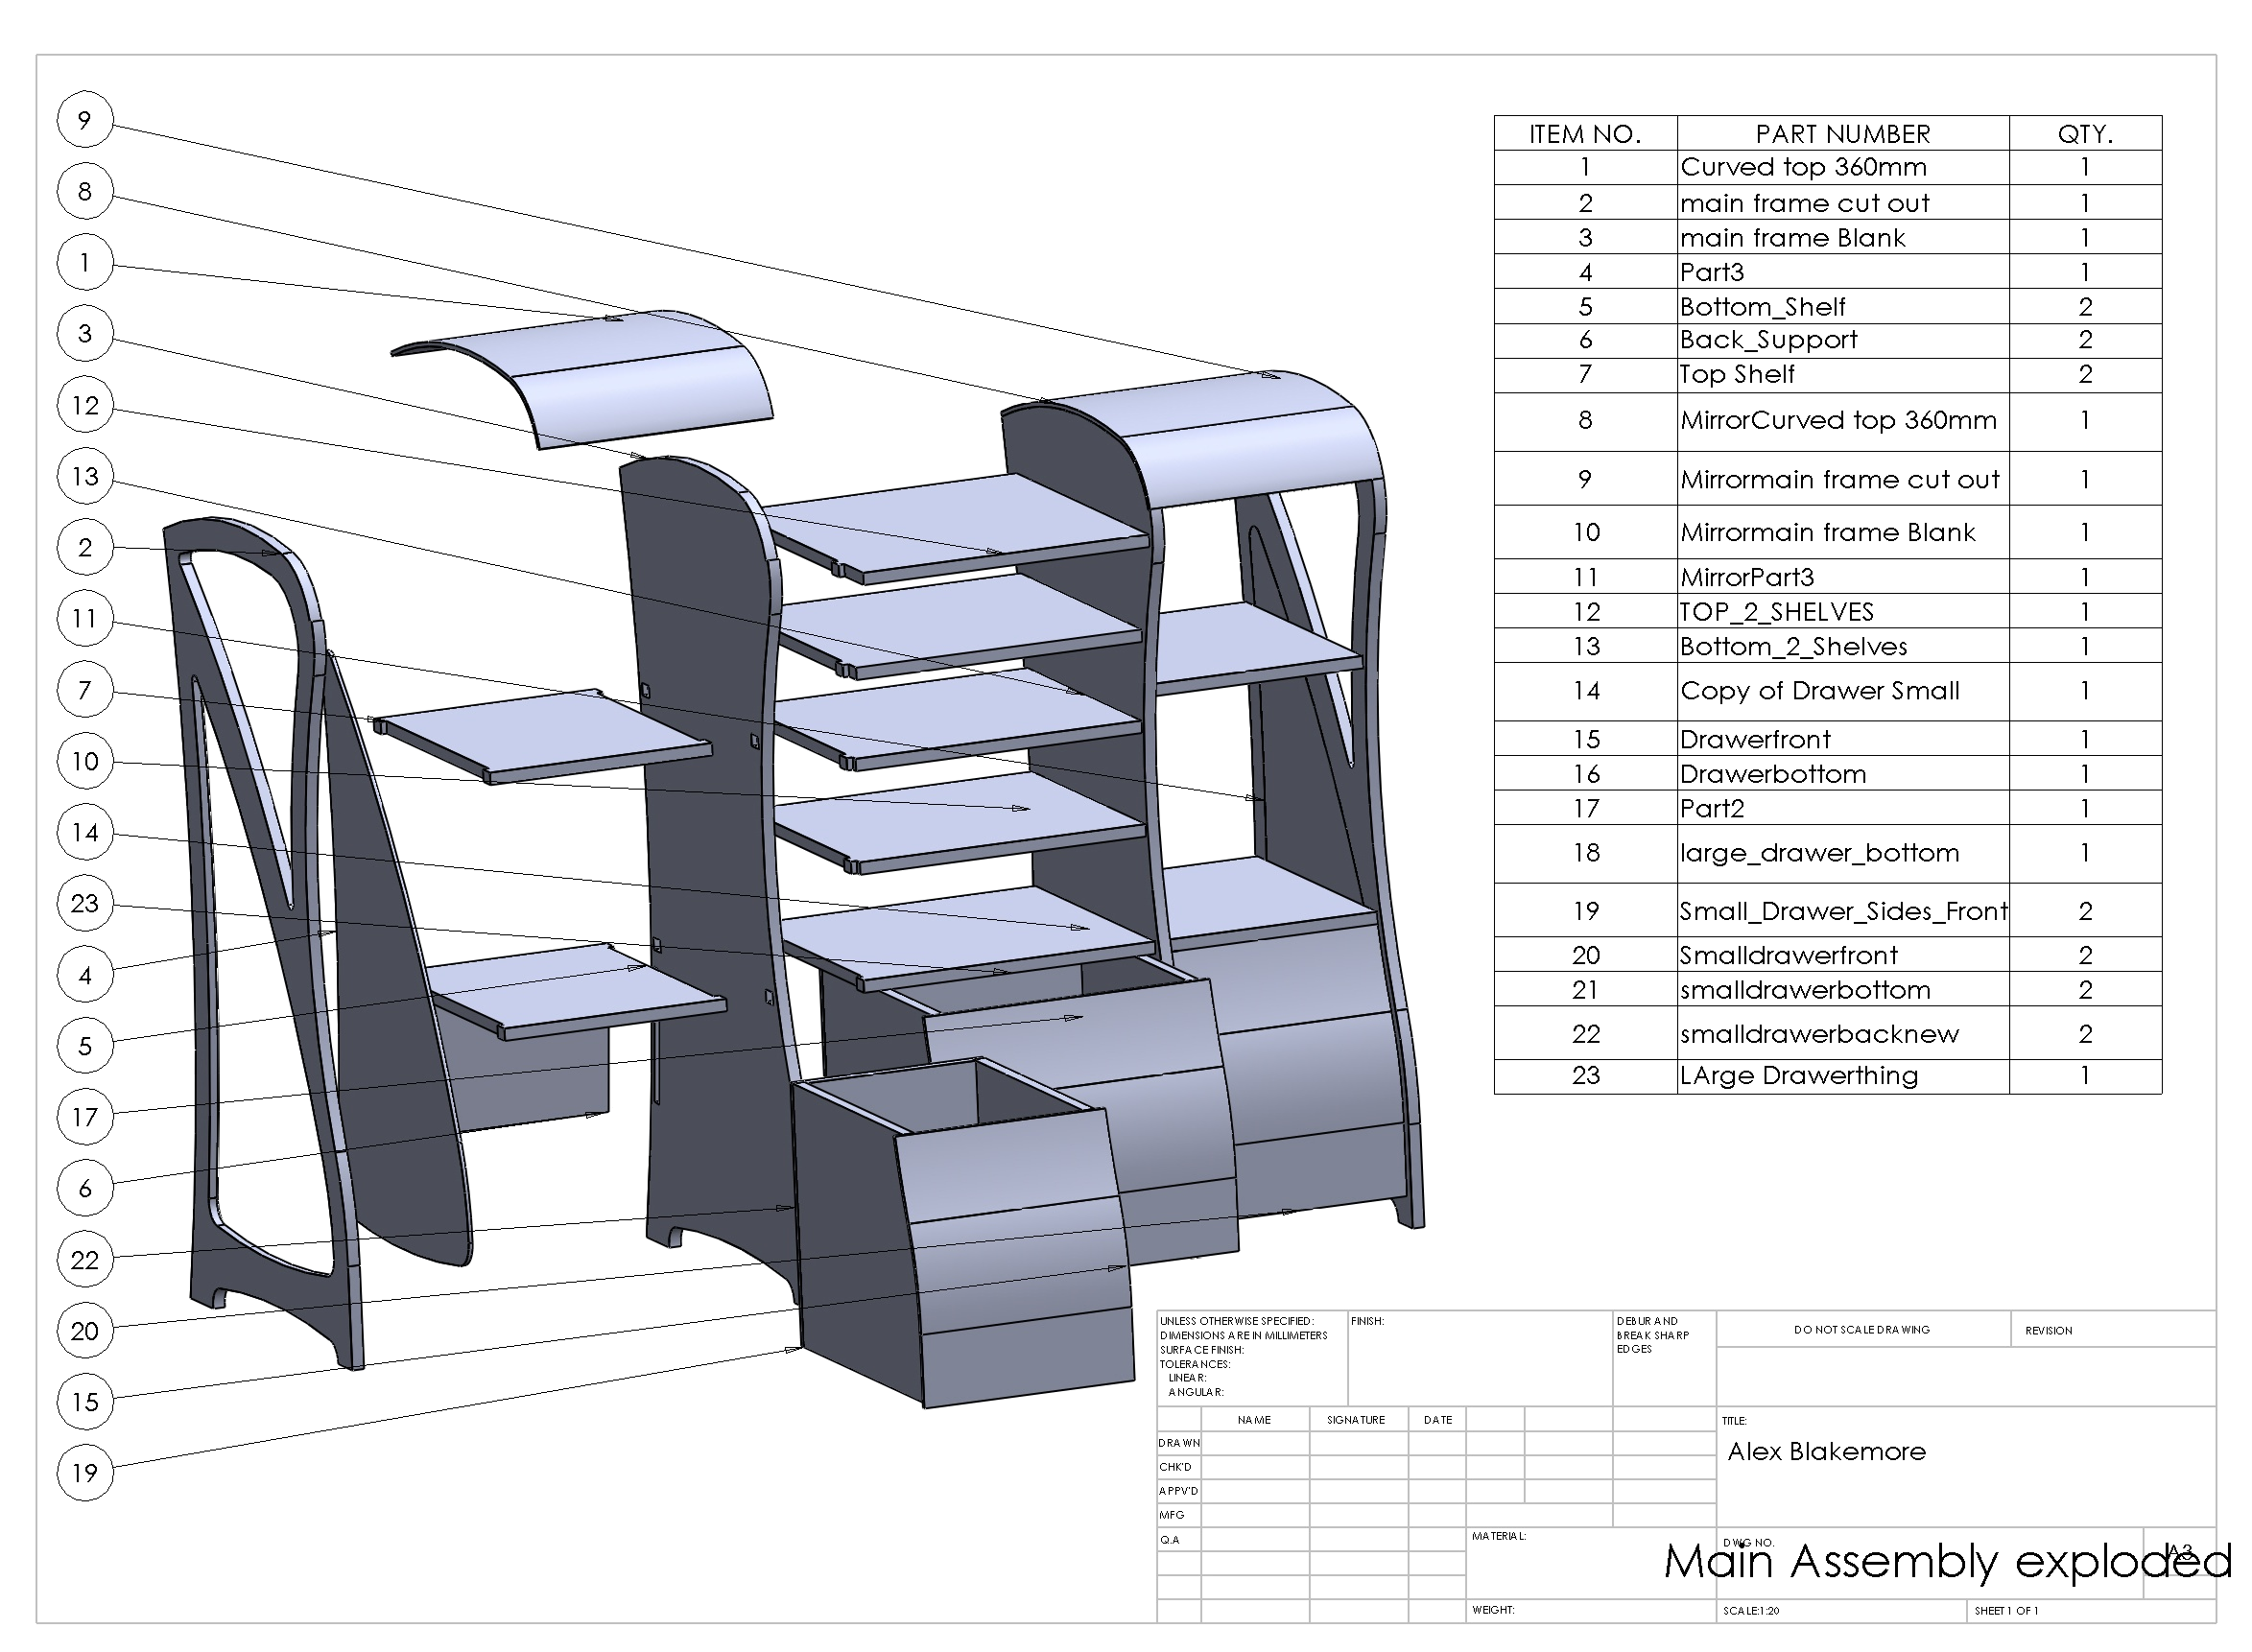Screen dimensions: 2252x1652
Task: Click the 'REVISION' field label
Action: point(2048,1331)
